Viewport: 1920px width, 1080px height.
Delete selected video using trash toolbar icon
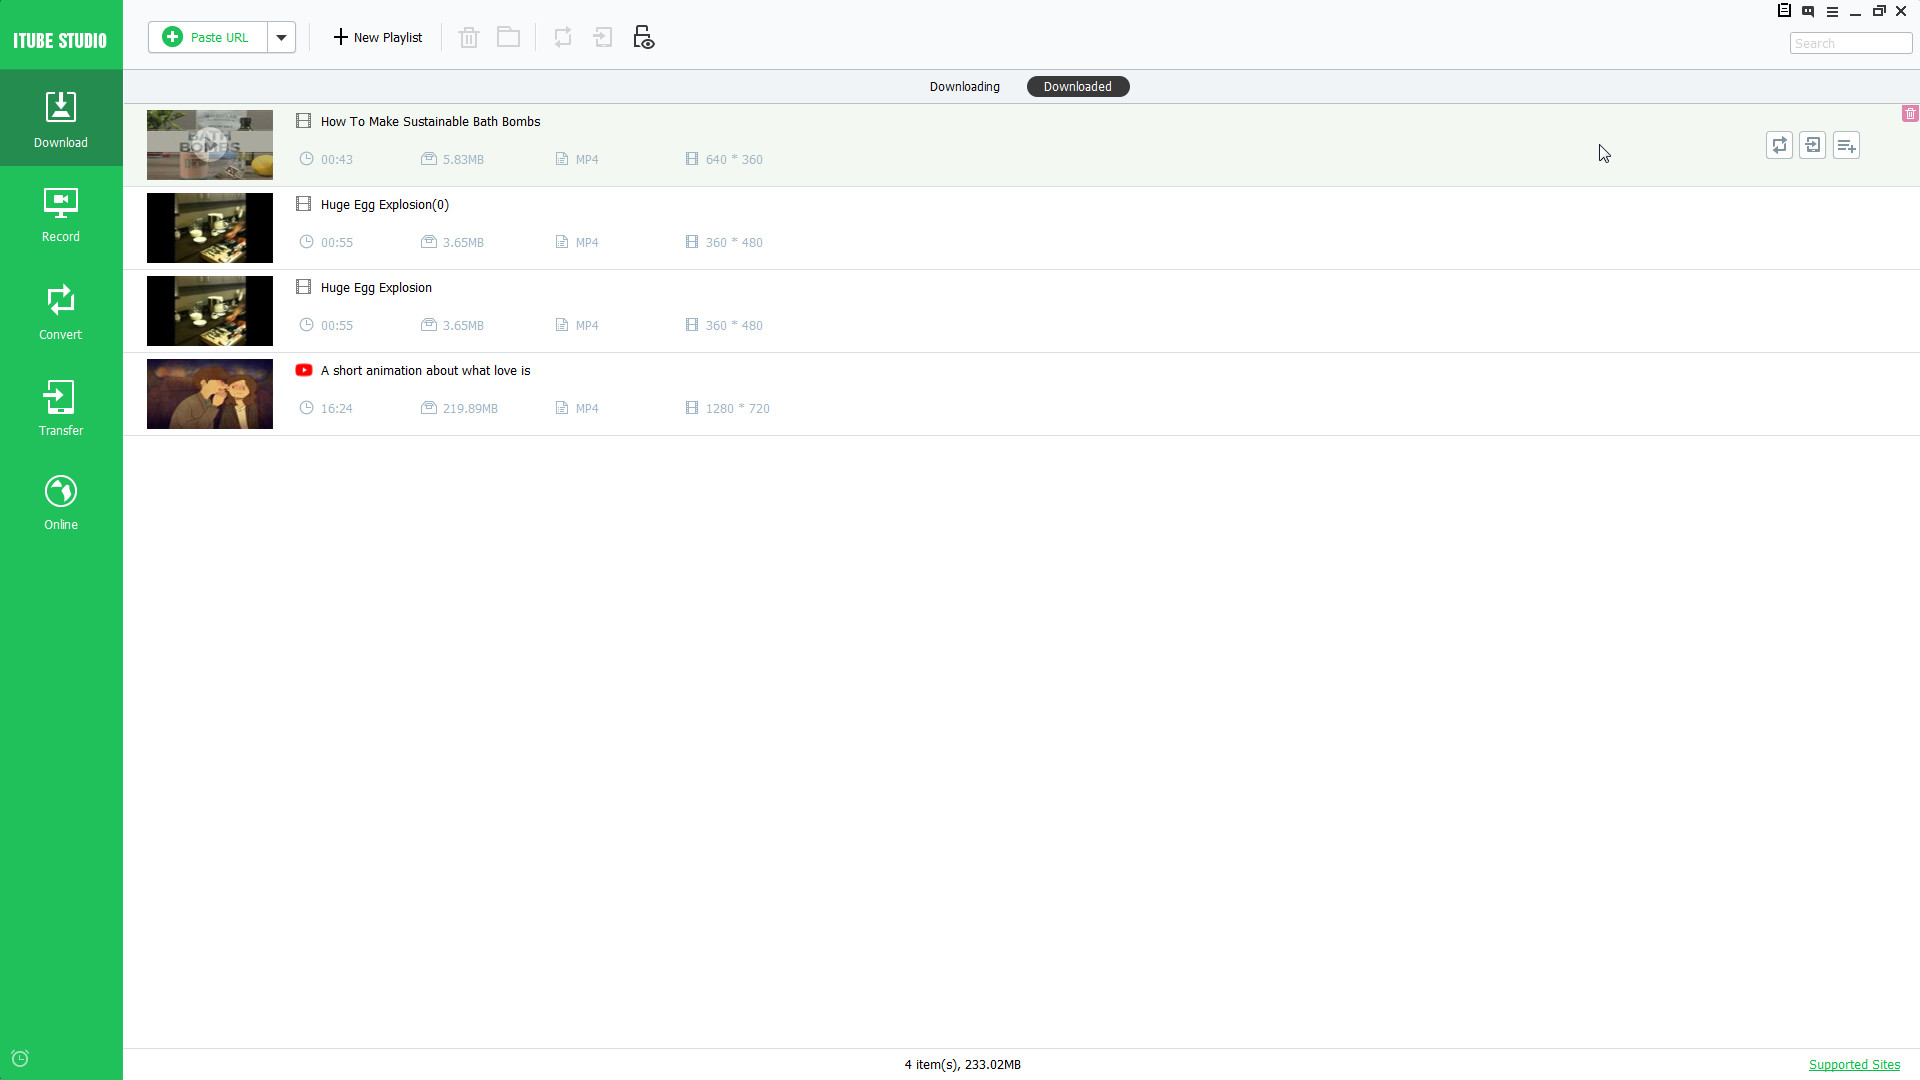[468, 37]
